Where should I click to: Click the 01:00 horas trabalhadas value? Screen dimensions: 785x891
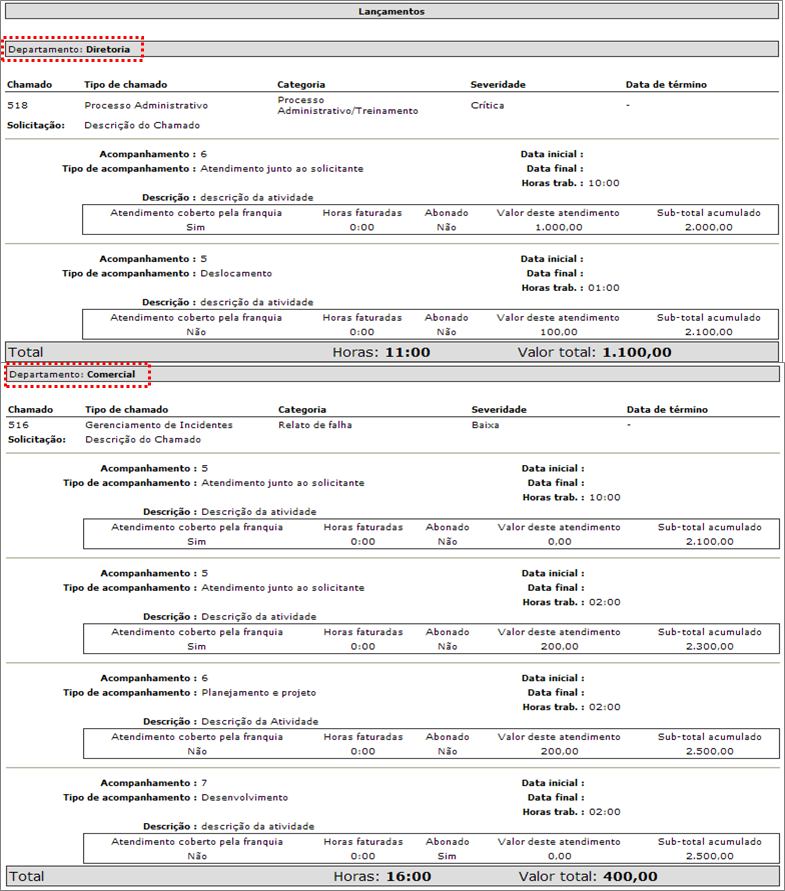pos(604,288)
